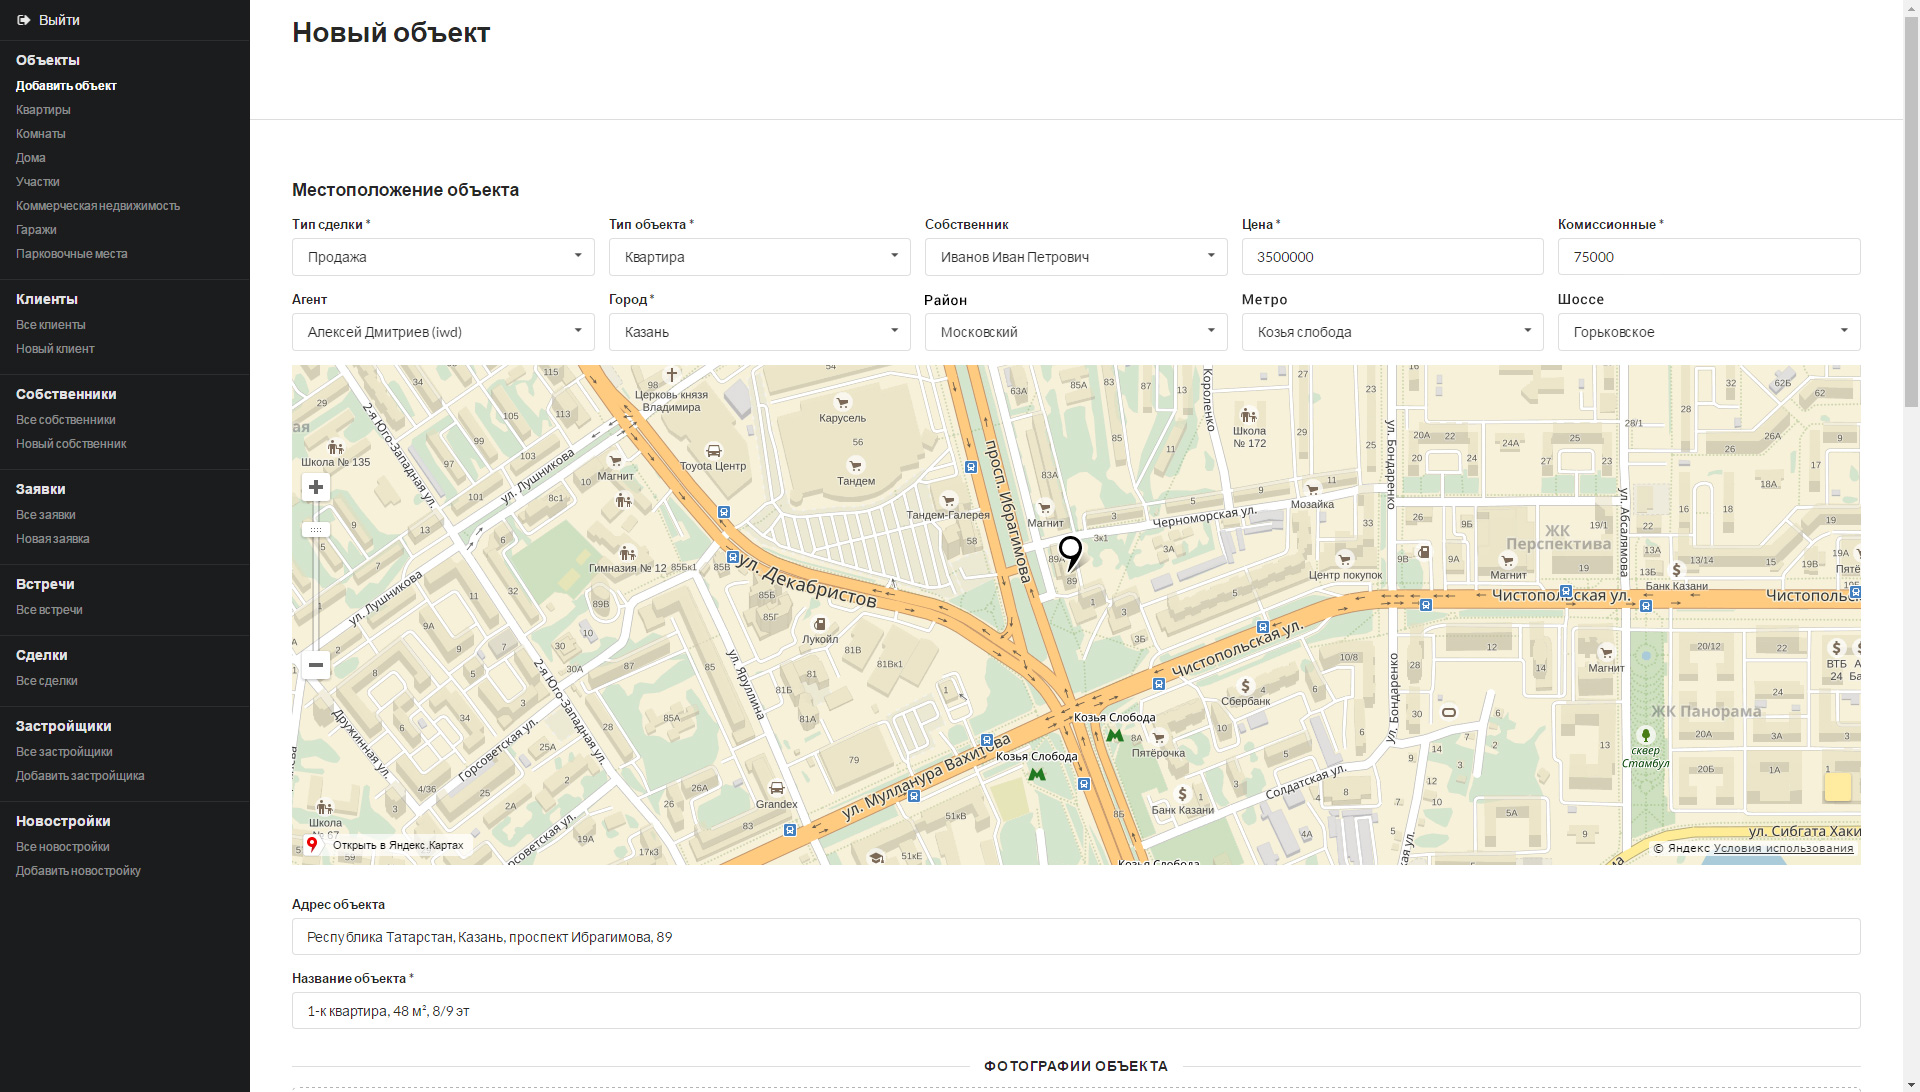Open Условия использования link on map

tap(1783, 848)
